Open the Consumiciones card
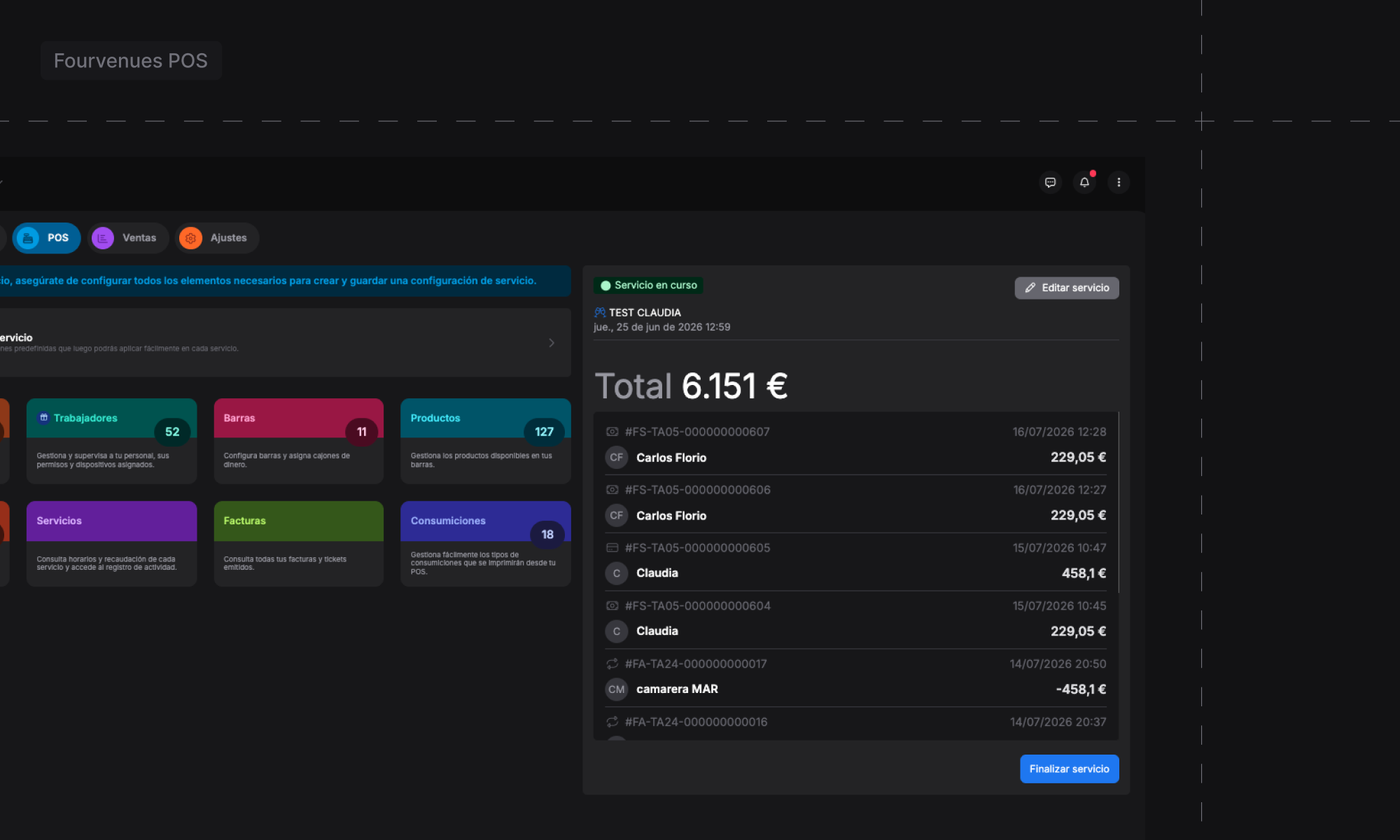Viewport: 1400px width, 840px height. 485,545
